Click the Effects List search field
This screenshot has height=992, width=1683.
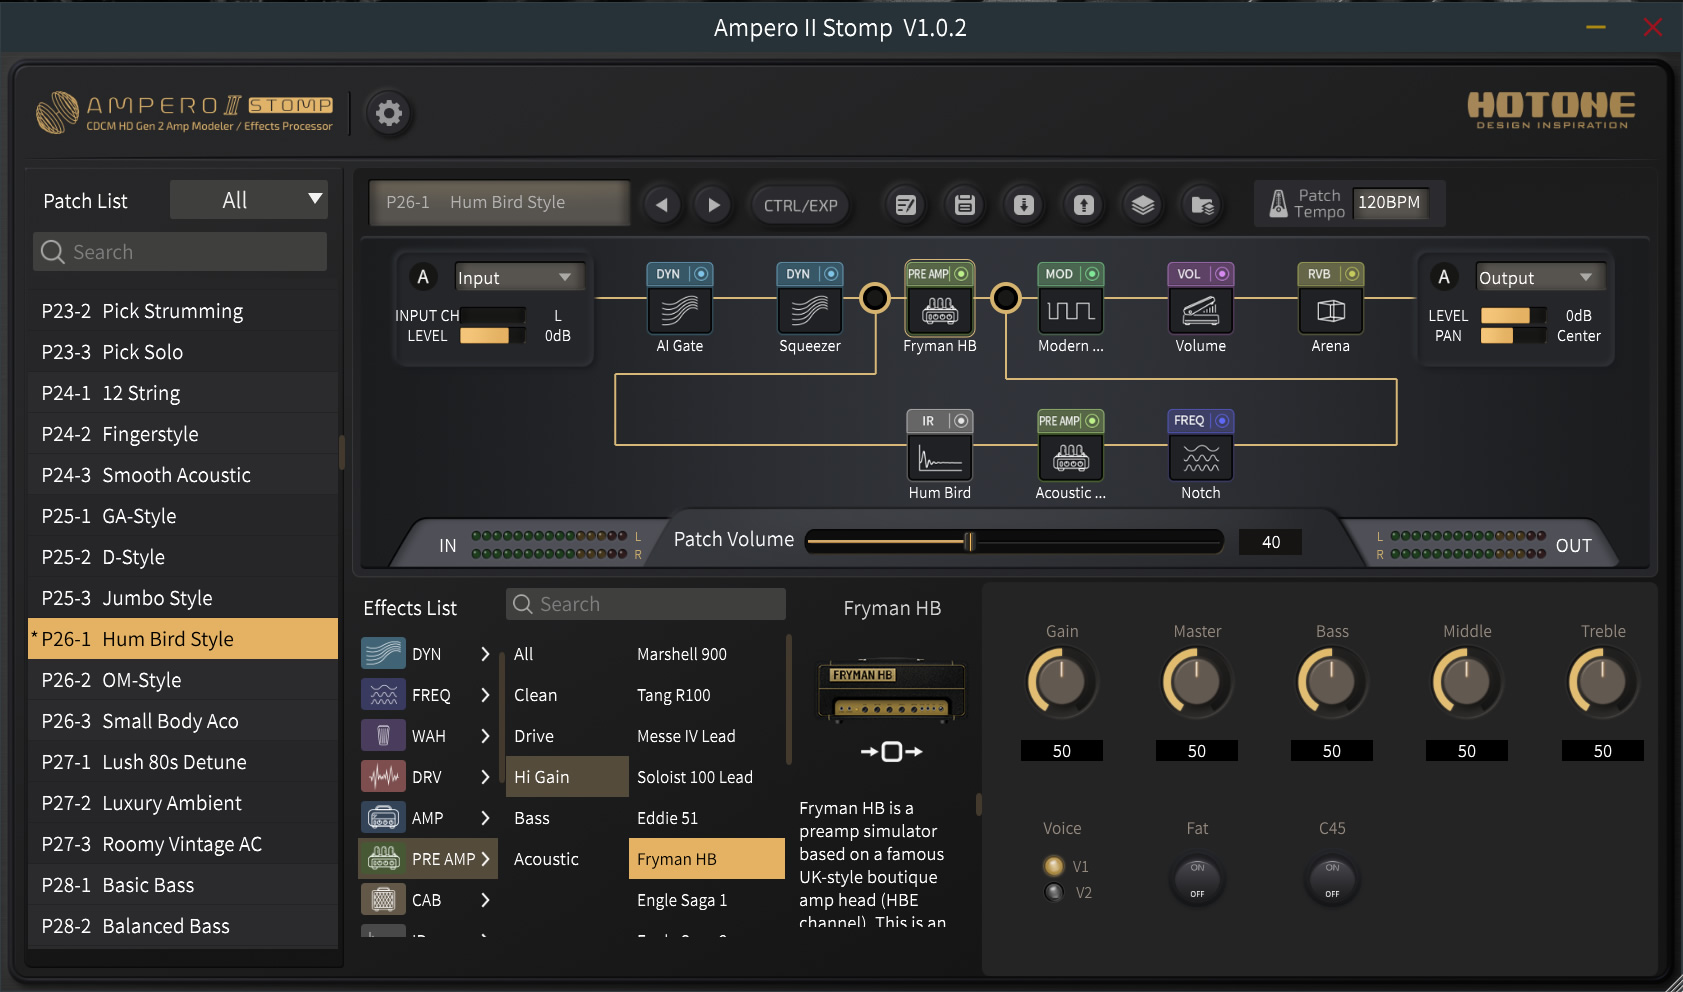pyautogui.click(x=646, y=604)
